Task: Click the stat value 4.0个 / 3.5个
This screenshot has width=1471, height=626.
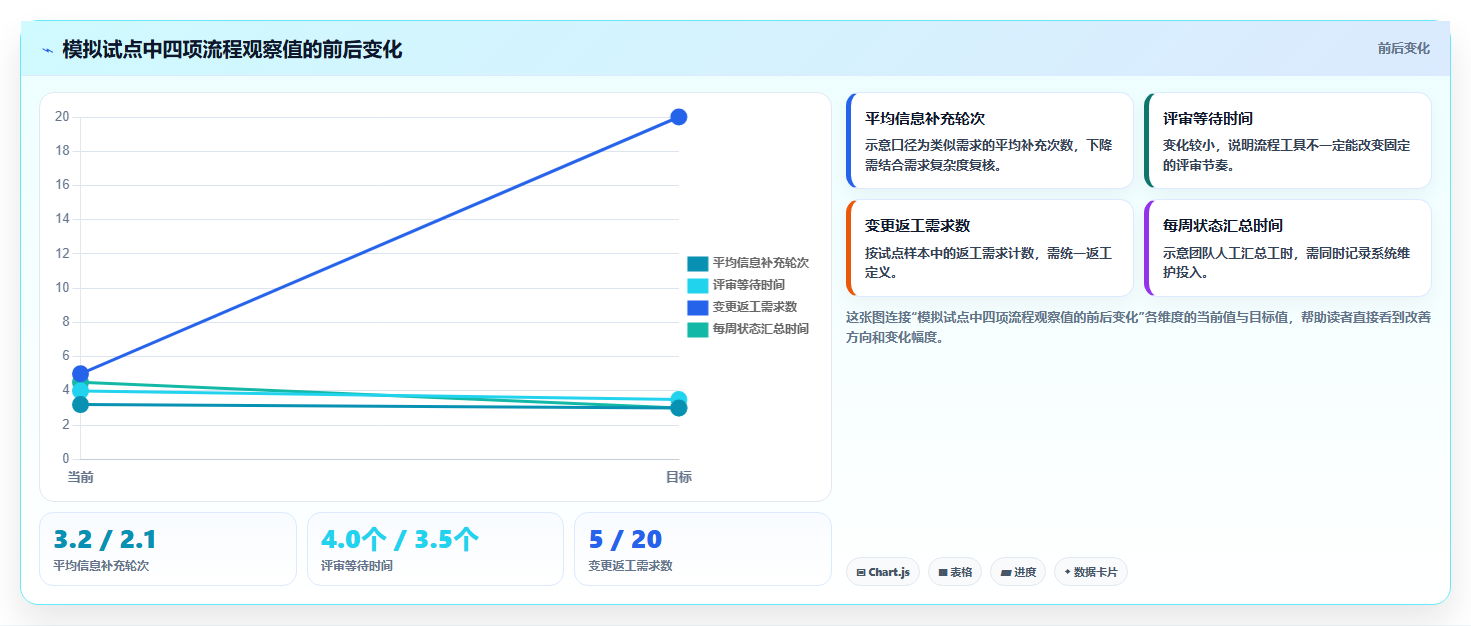Action: click(400, 540)
